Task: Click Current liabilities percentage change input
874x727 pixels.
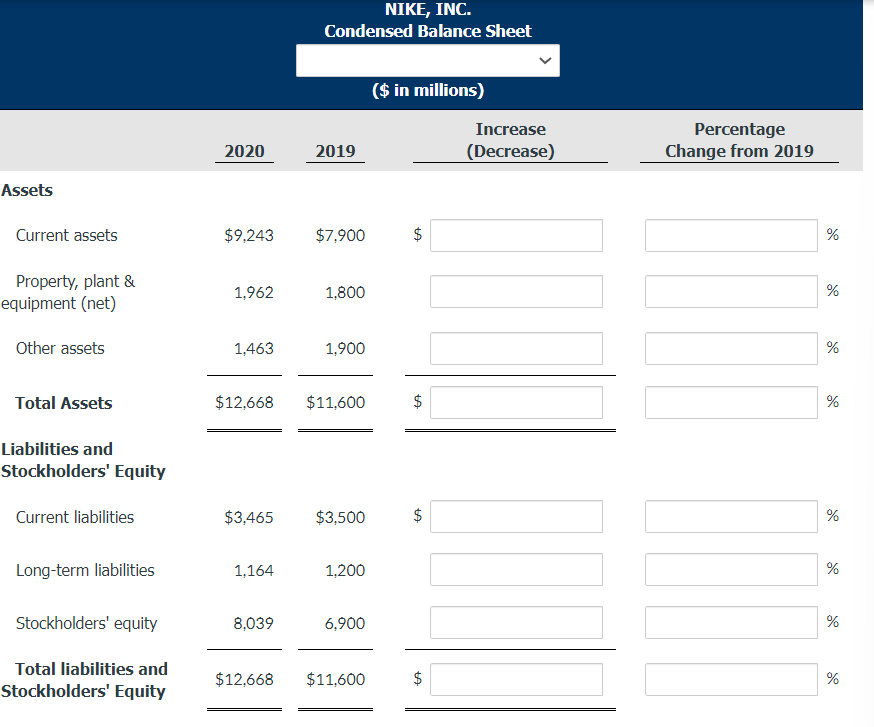Action: click(731, 516)
